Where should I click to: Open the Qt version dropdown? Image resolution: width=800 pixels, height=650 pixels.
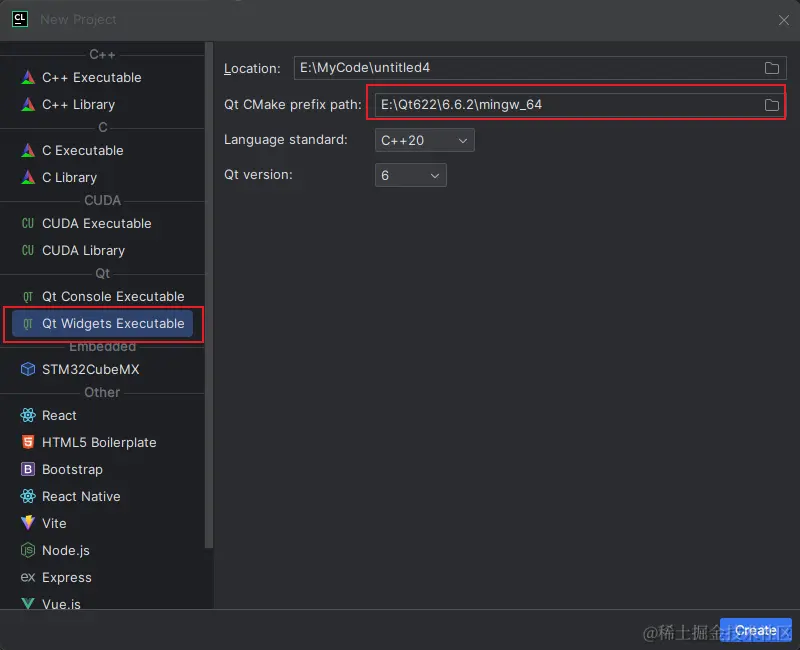(x=410, y=175)
